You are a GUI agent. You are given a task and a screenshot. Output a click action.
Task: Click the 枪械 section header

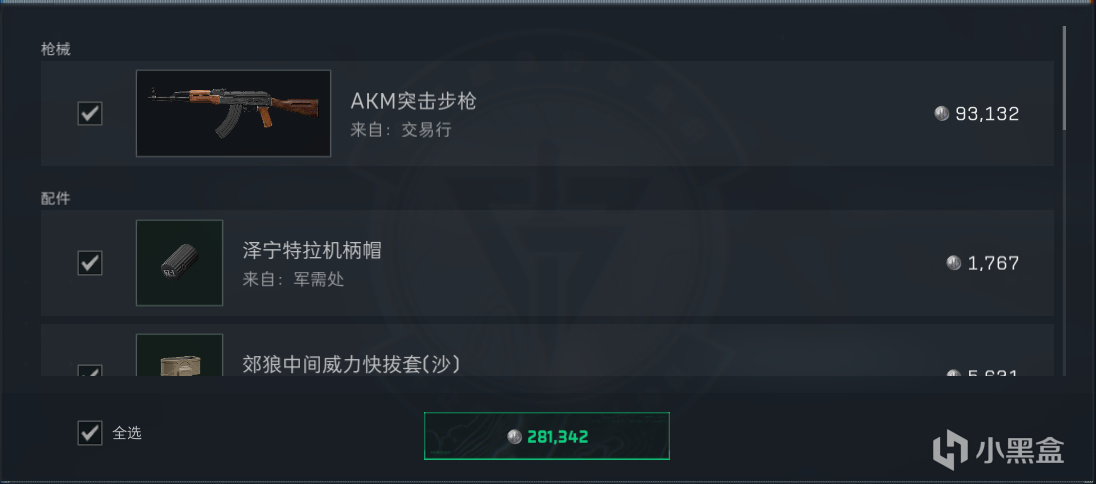[55, 50]
